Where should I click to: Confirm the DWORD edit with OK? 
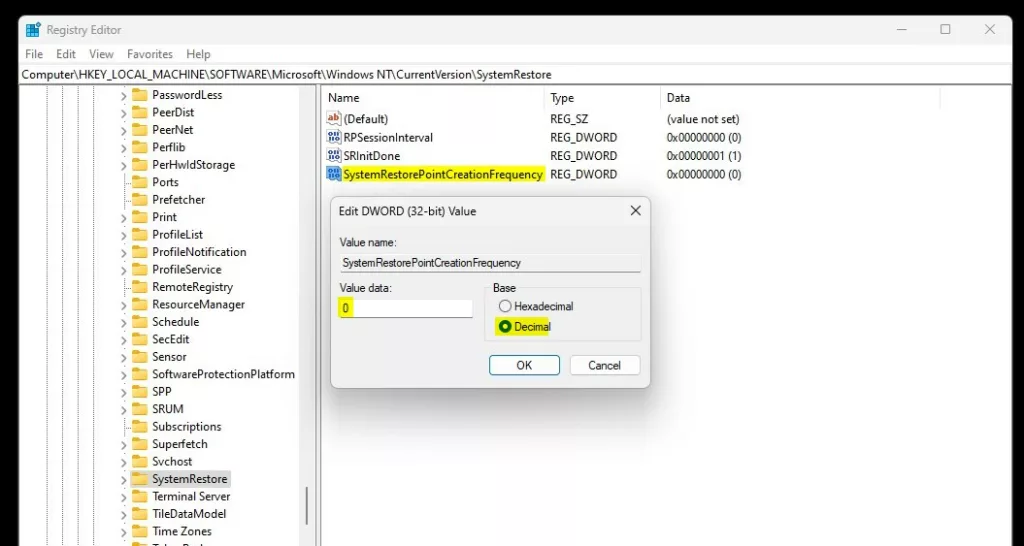524,365
